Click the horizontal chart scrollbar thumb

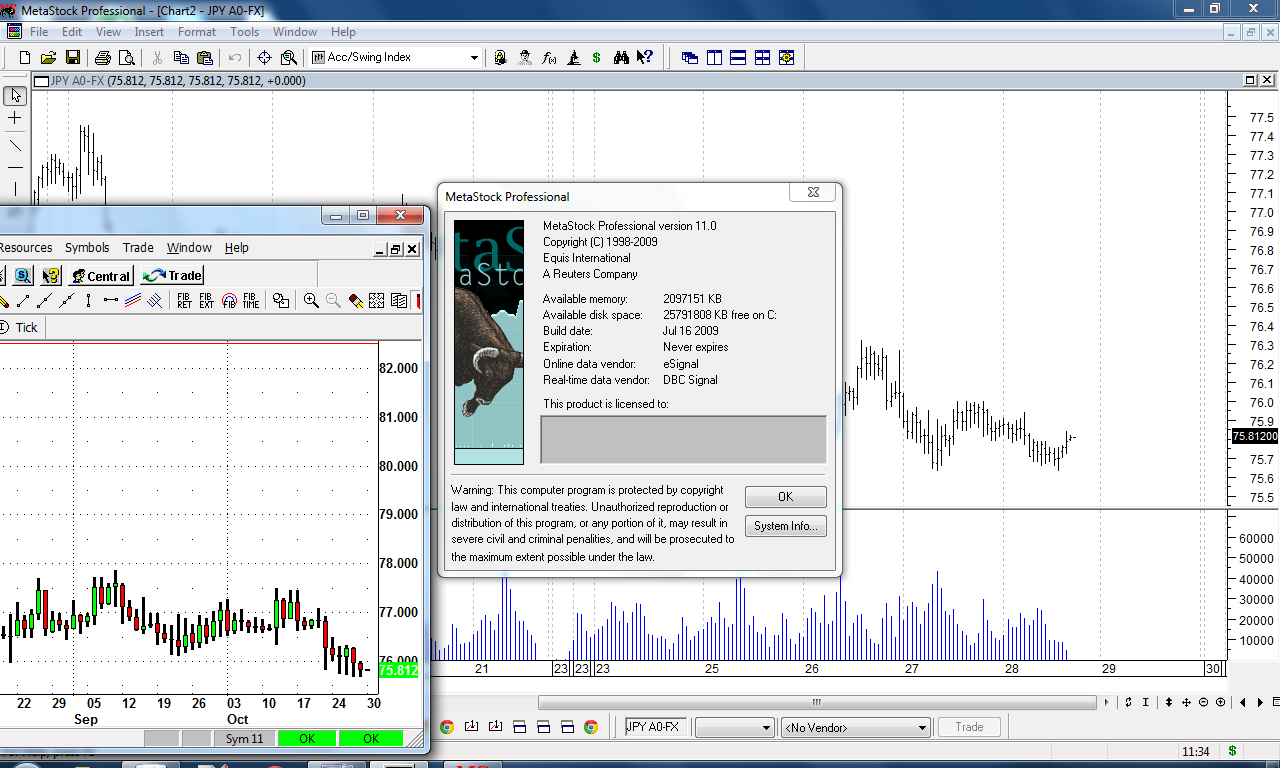click(816, 702)
